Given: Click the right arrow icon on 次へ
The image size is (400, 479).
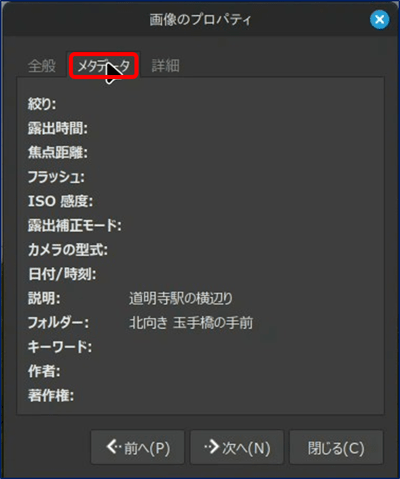Looking at the screenshot, I should click(x=212, y=447).
